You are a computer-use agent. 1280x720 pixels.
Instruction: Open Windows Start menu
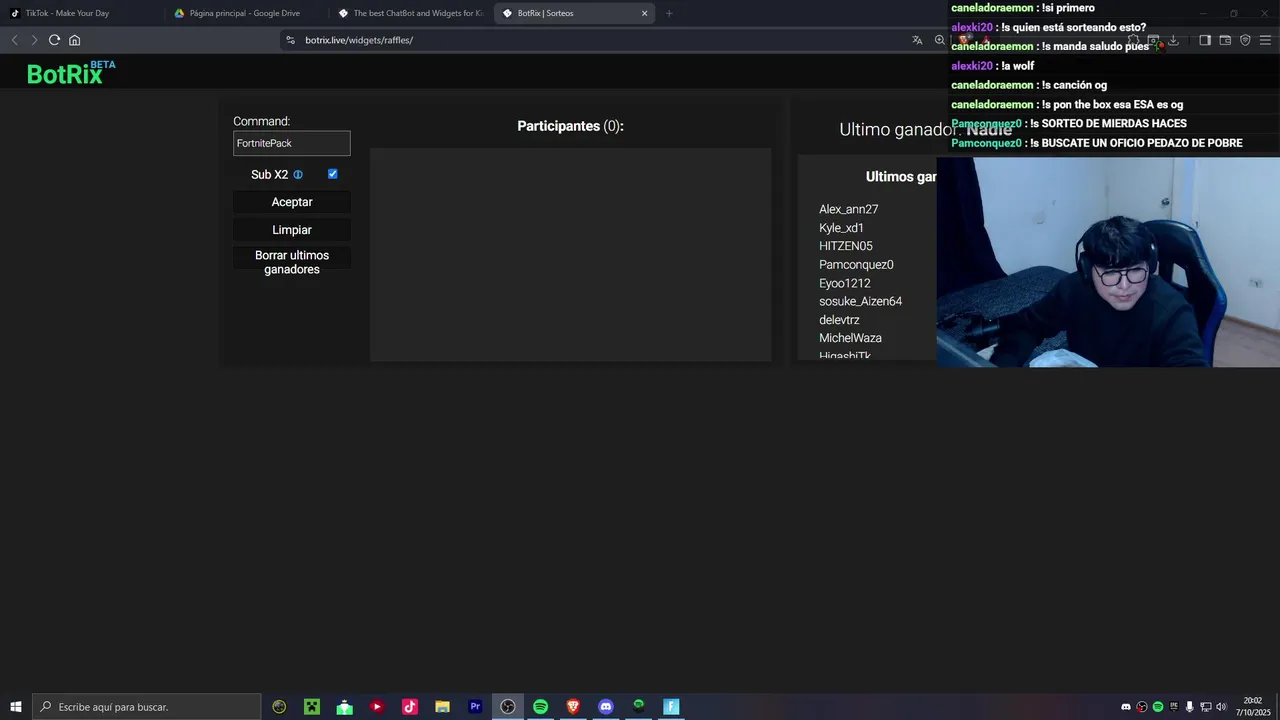16,707
